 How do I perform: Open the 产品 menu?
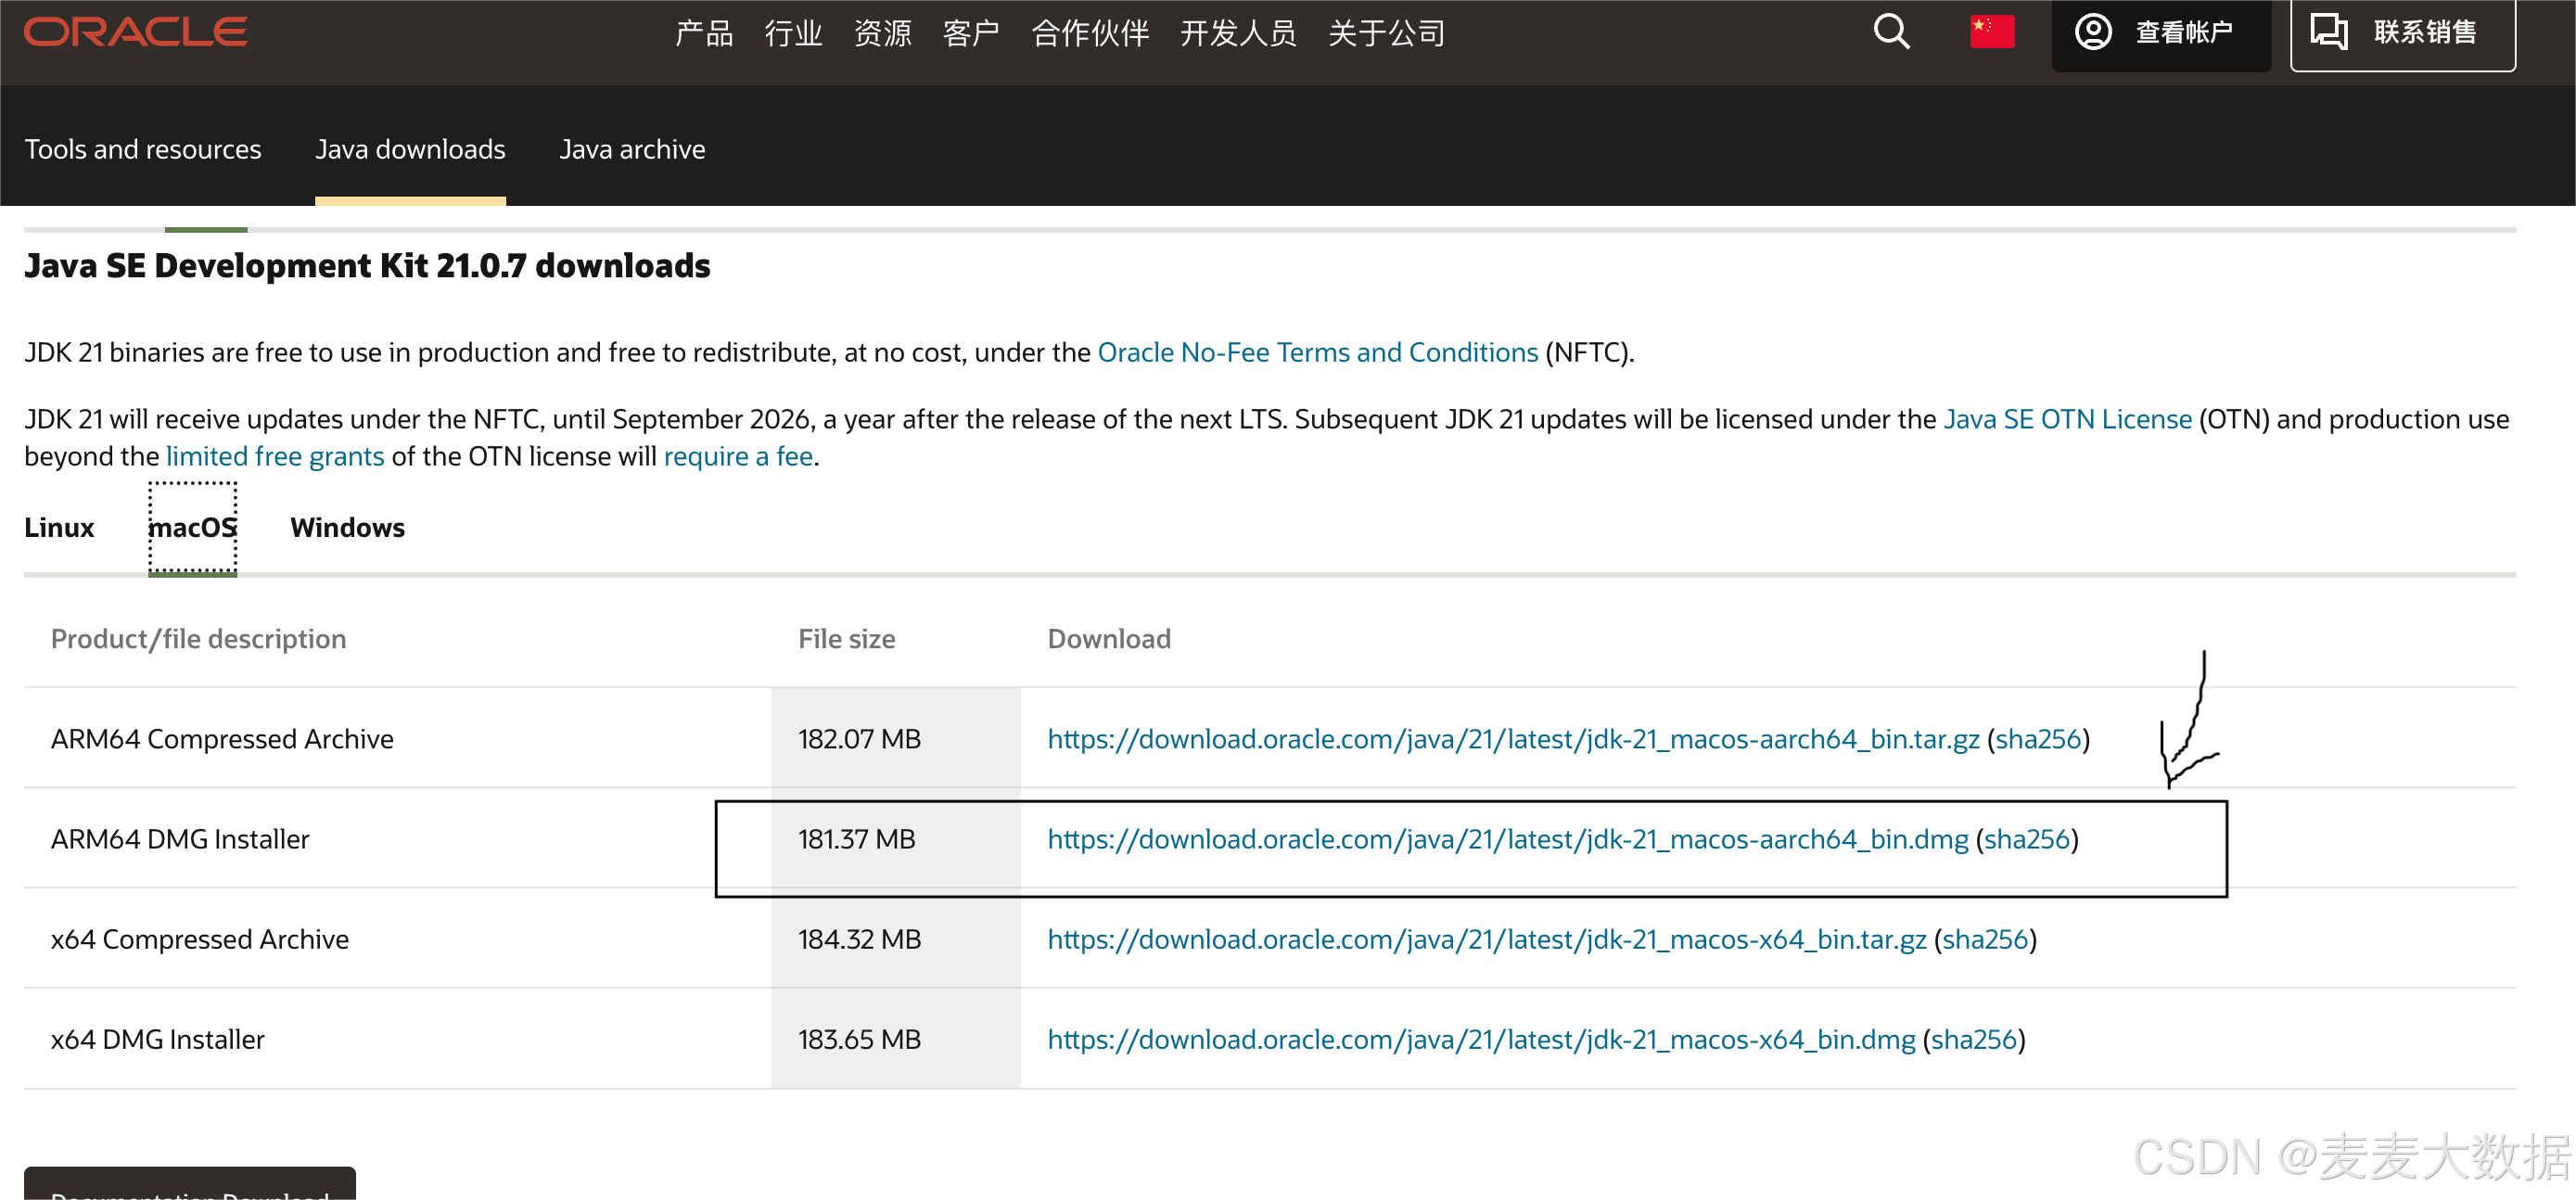[x=704, y=33]
